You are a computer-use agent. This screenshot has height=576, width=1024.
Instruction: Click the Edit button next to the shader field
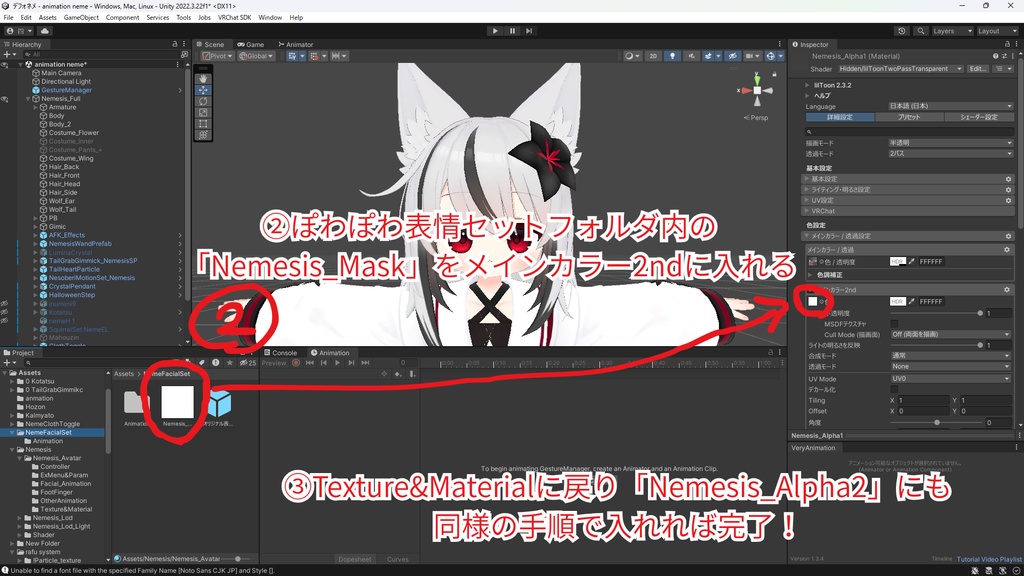tap(977, 69)
